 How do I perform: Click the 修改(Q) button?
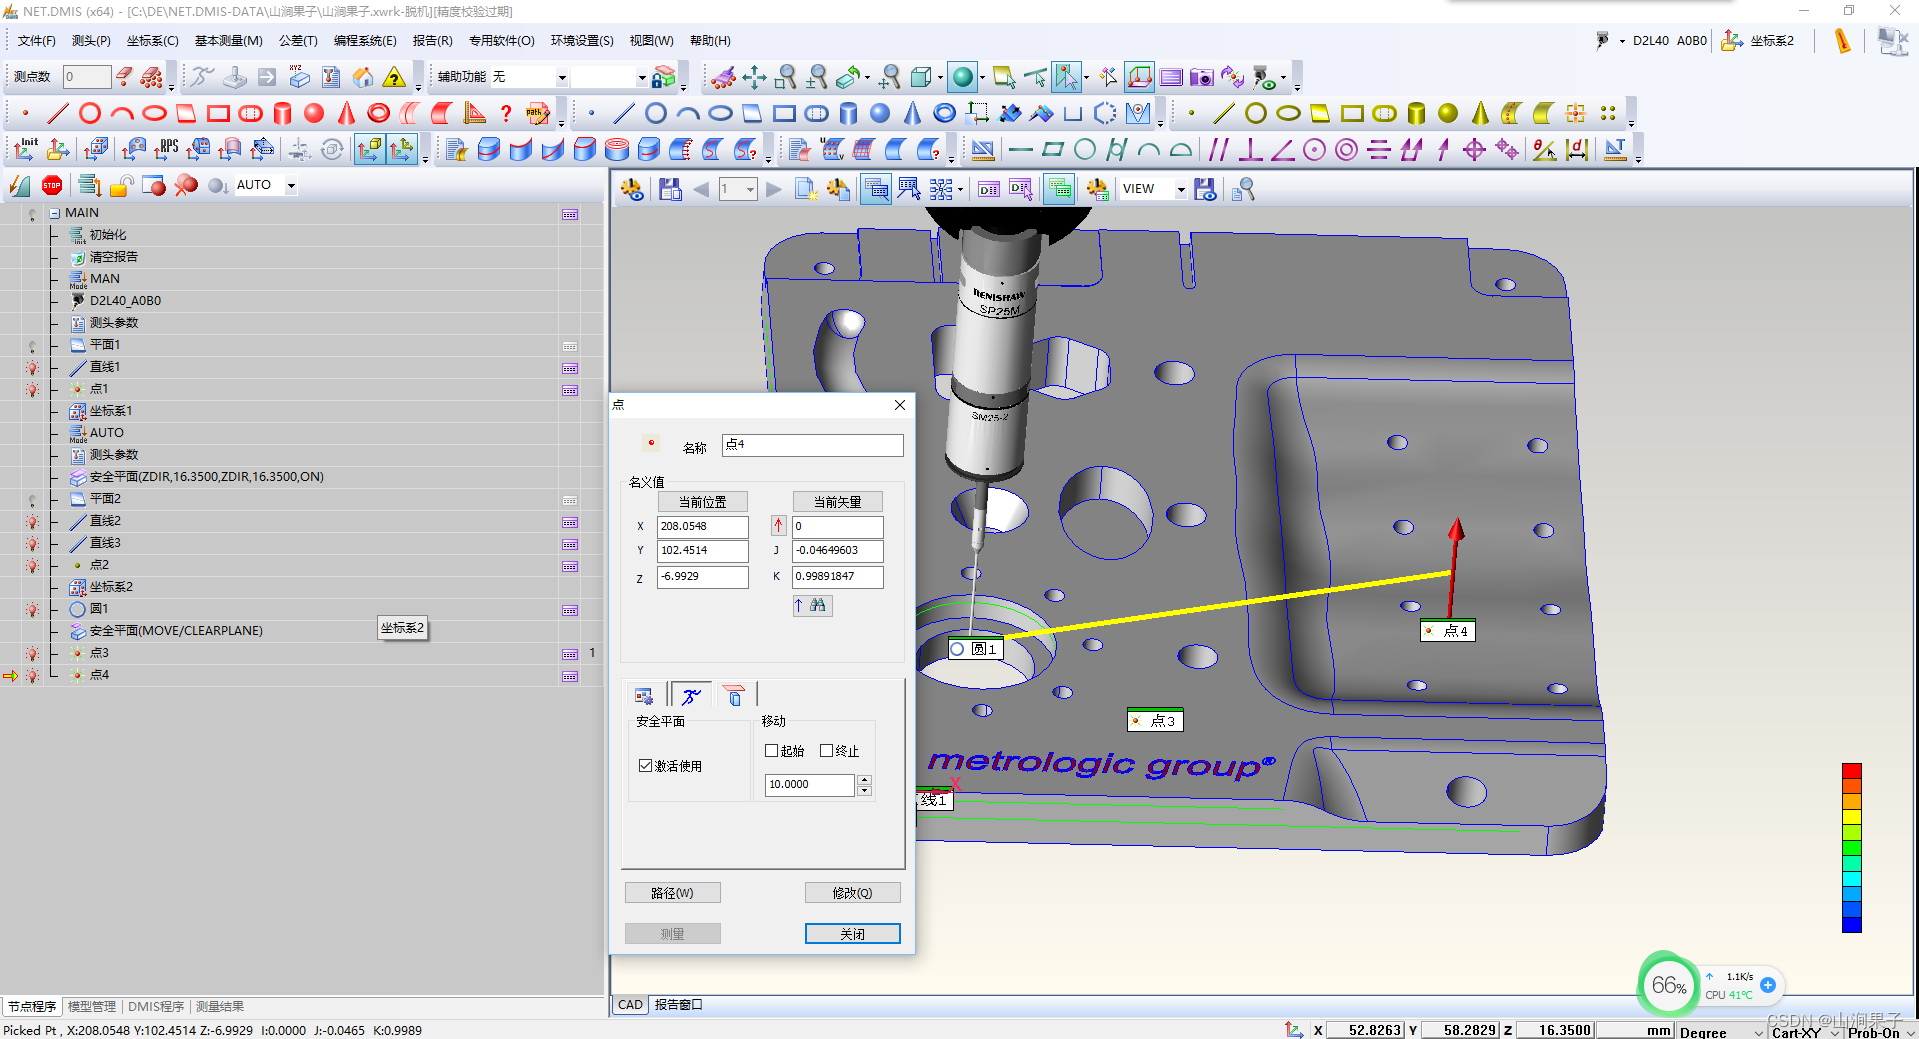852,893
